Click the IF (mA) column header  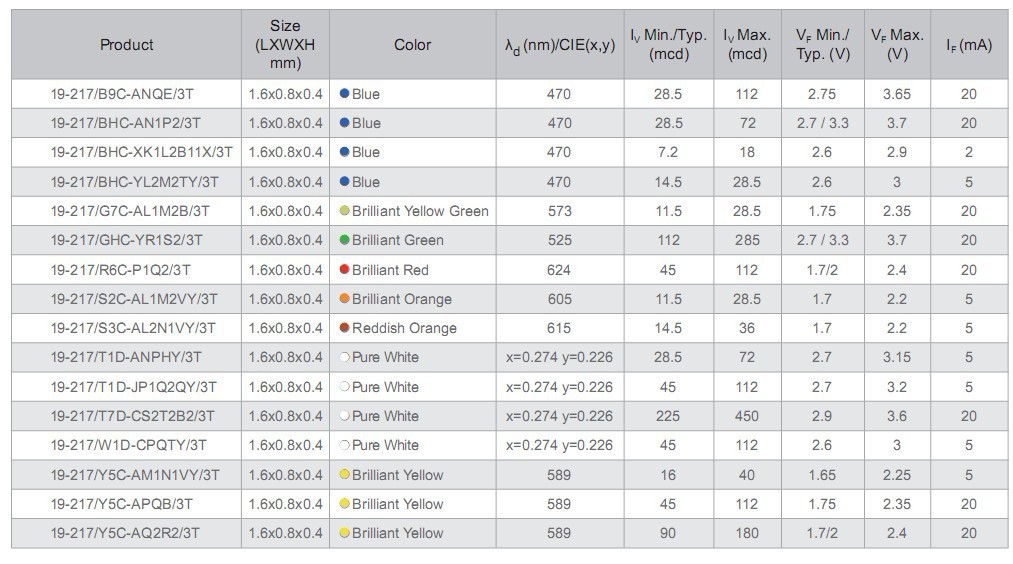point(968,45)
